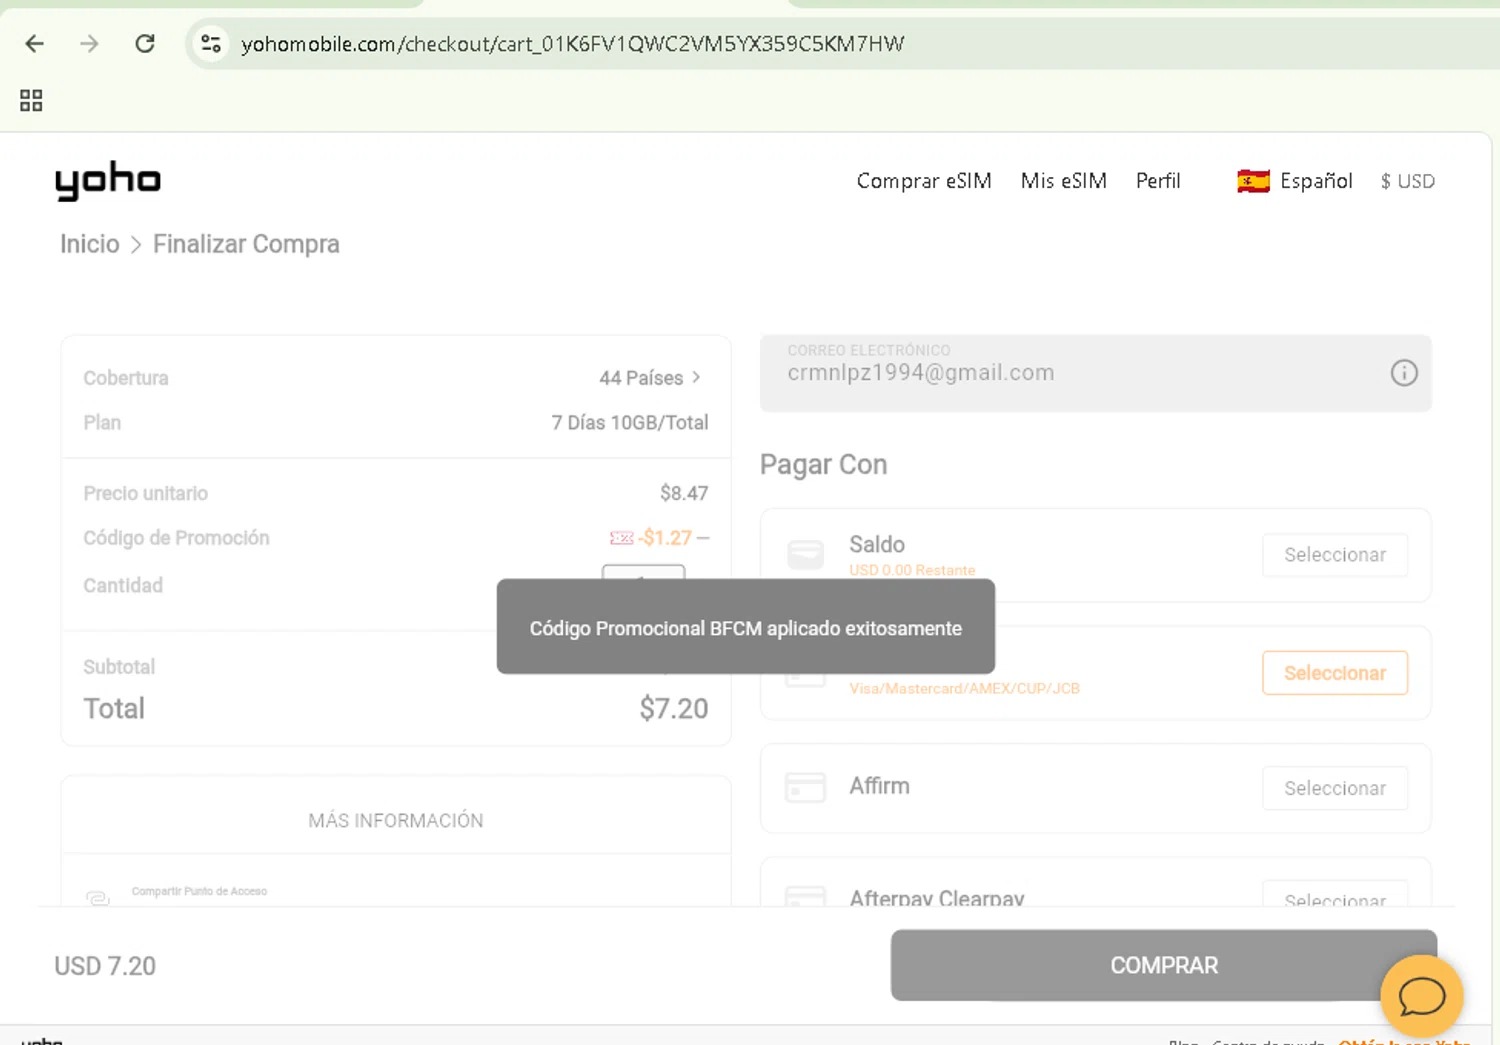Viewport: 1500px width, 1045px height.
Task: Open the apps grid icon below the toolbar
Action: pyautogui.click(x=31, y=100)
